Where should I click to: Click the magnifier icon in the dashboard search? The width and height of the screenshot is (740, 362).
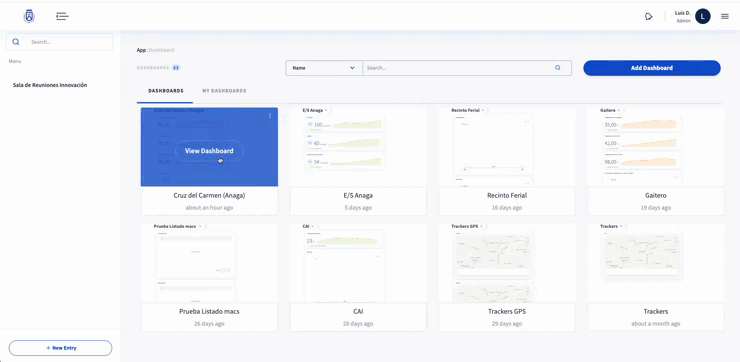558,68
